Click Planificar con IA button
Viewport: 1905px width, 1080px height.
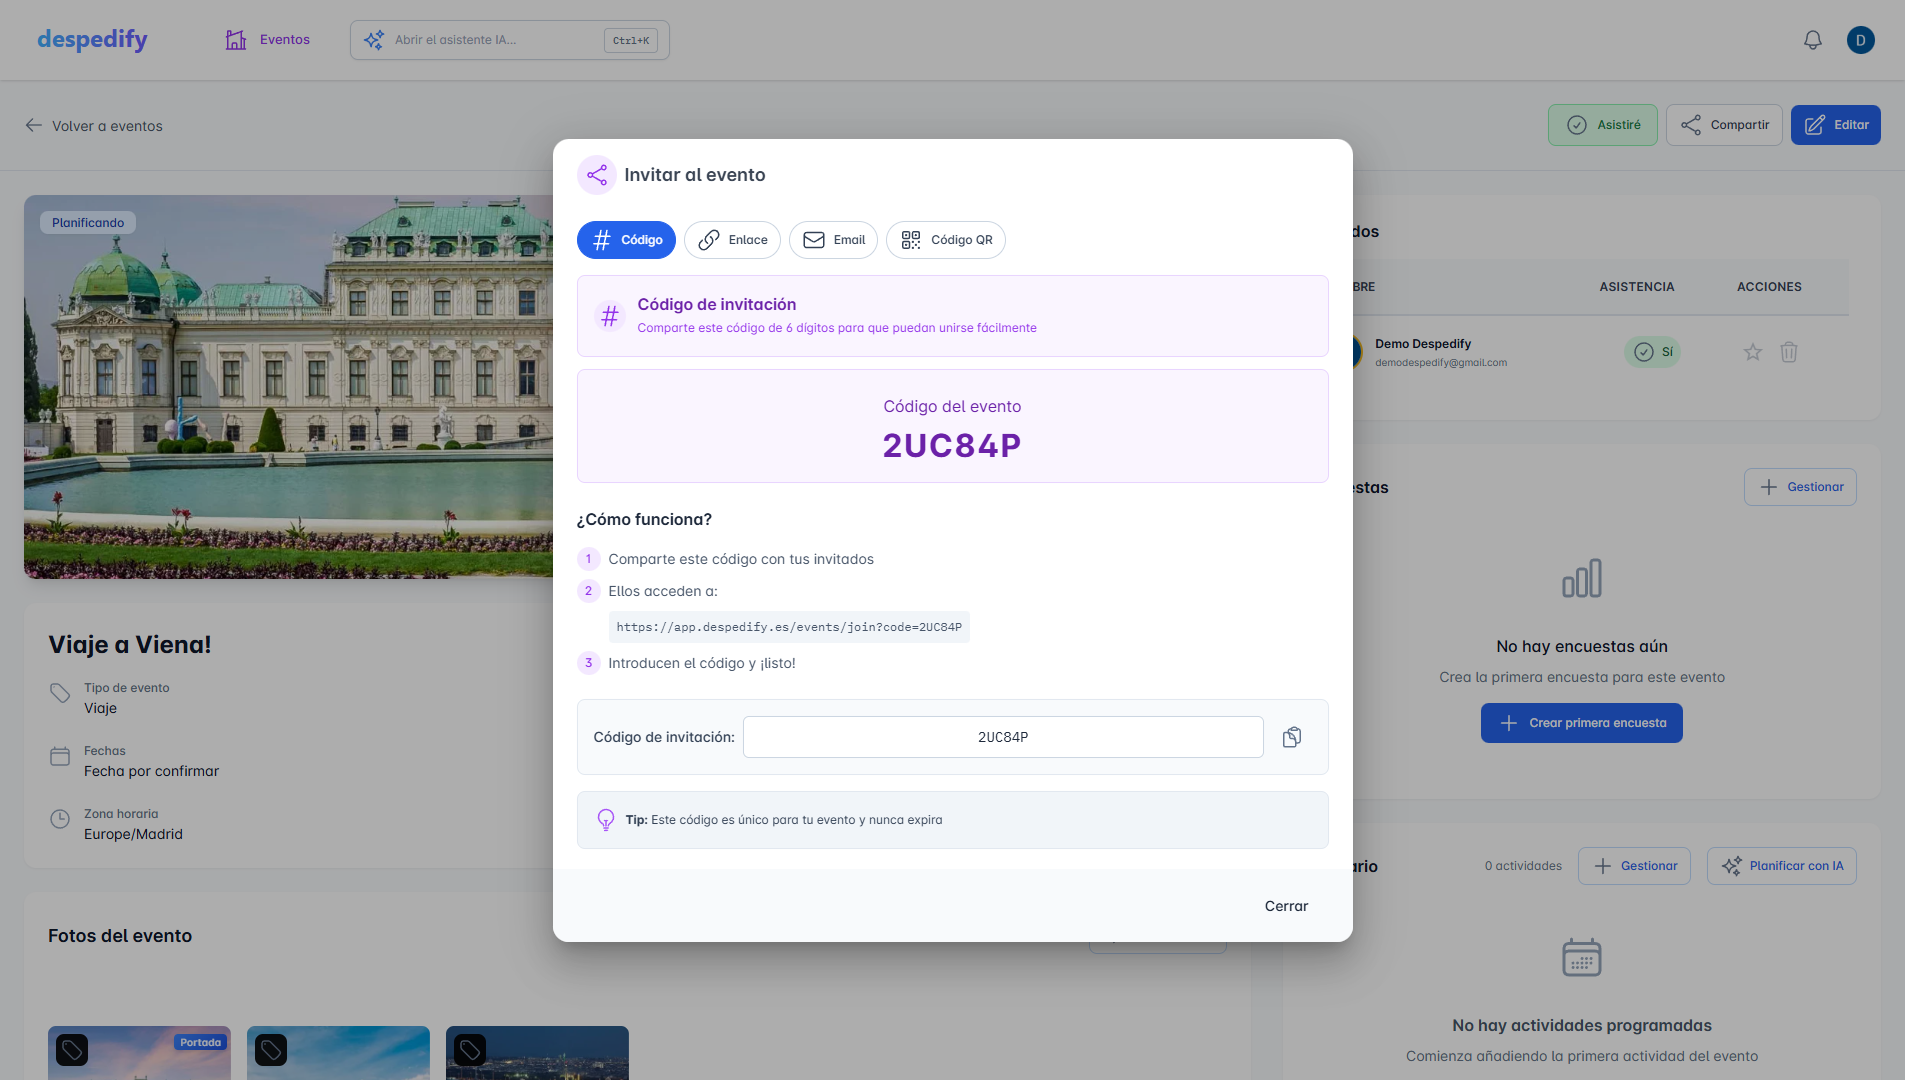tap(1782, 866)
